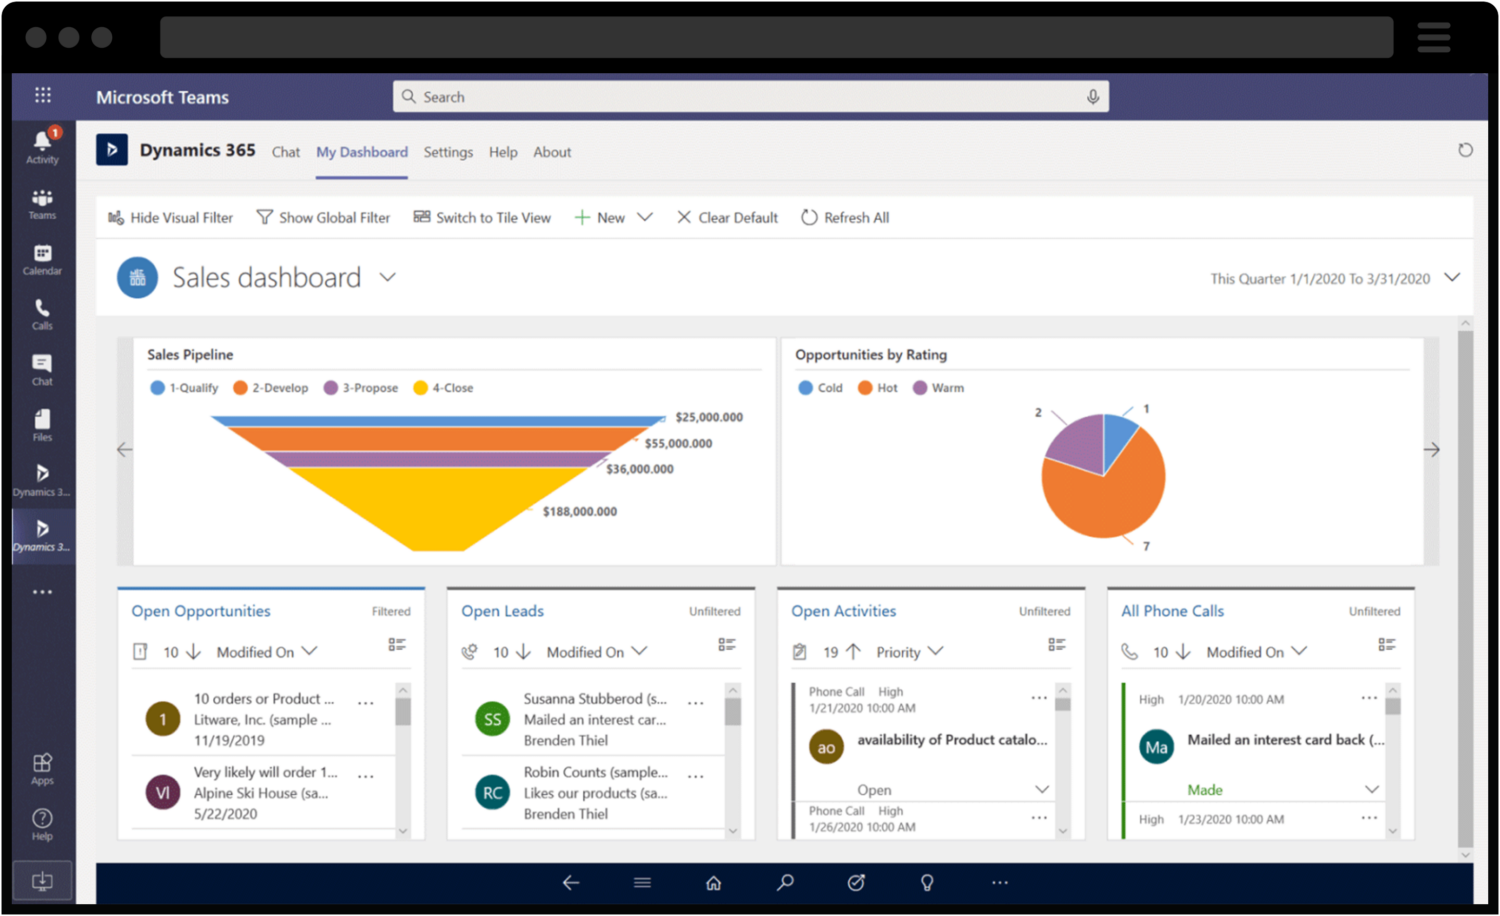Start a voice search with the microphone icon

(x=1092, y=96)
